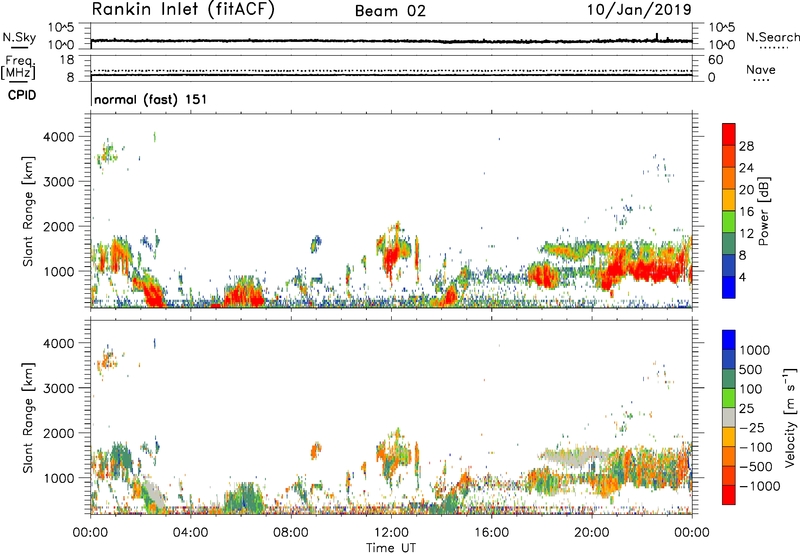Viewport: 800px width, 554px height.
Task: Click the '16' tick on Power colorbar
Action: 746,212
